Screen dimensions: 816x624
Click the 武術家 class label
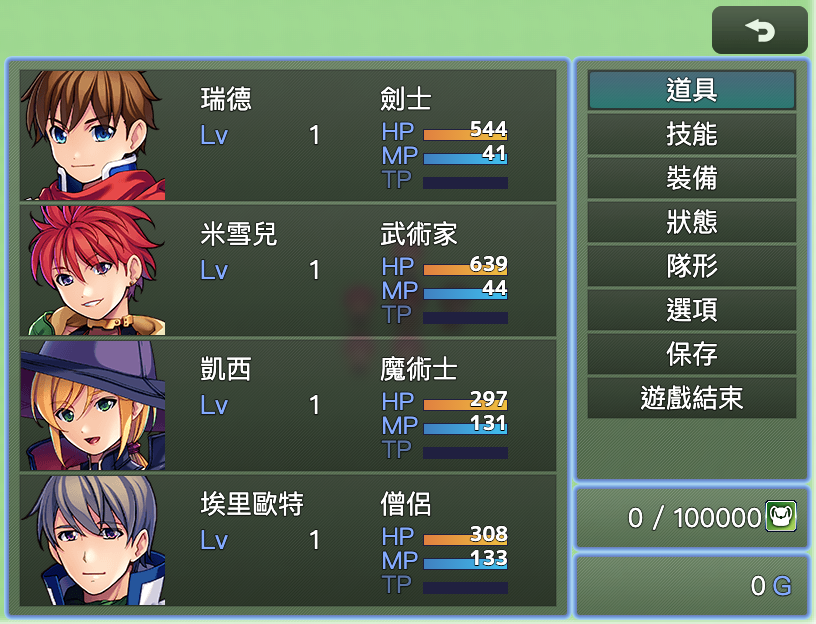(418, 234)
